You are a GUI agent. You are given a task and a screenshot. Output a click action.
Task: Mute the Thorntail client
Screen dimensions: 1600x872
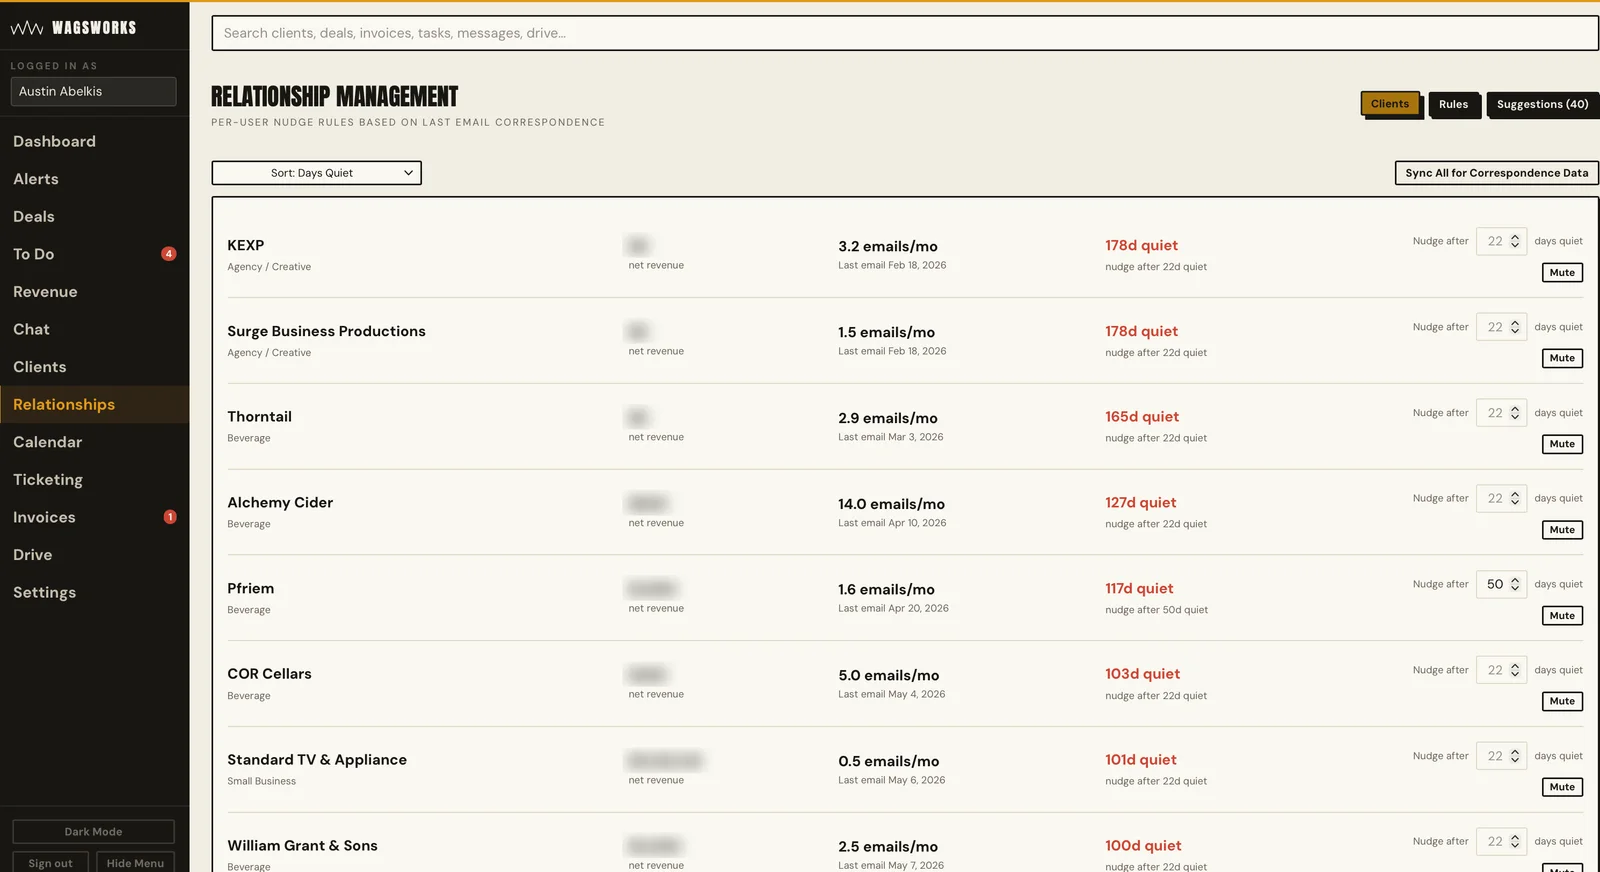(x=1562, y=444)
